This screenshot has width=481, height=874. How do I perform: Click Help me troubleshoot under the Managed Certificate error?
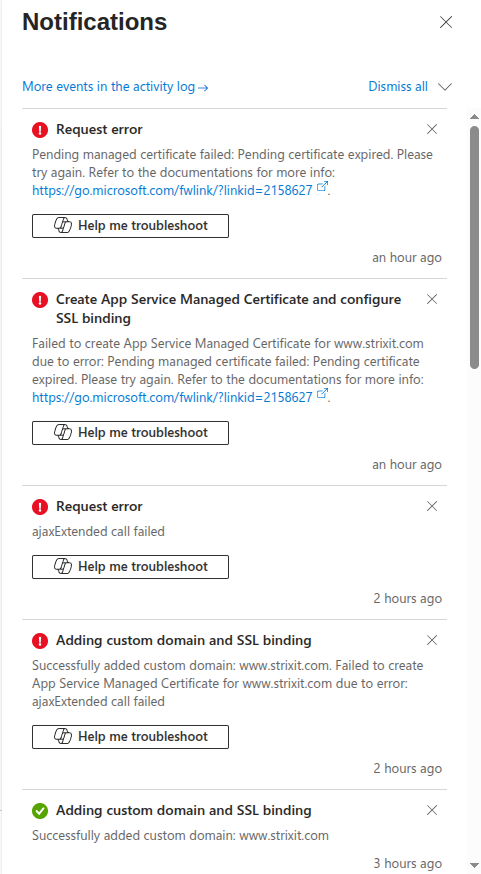pos(130,433)
